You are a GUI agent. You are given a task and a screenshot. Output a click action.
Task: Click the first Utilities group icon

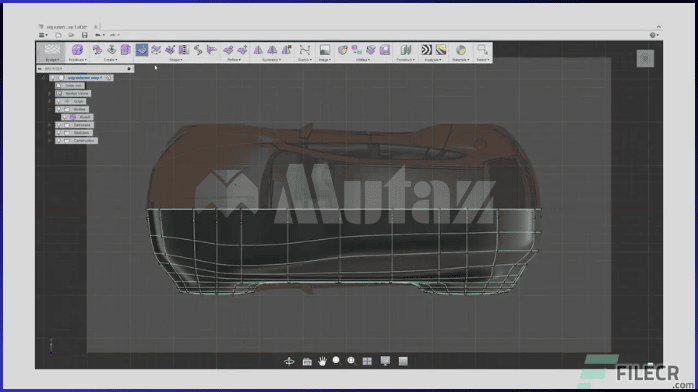[x=342, y=50]
